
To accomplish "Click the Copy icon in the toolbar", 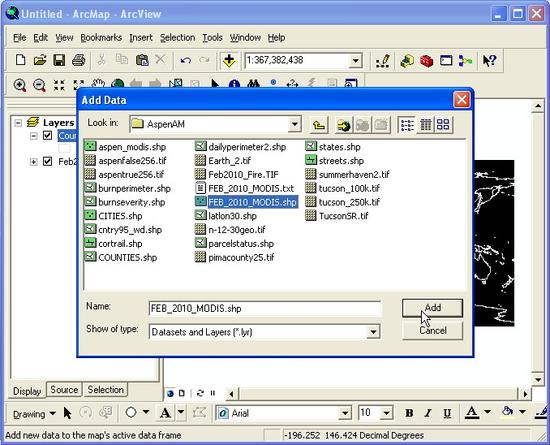I will pos(121,60).
